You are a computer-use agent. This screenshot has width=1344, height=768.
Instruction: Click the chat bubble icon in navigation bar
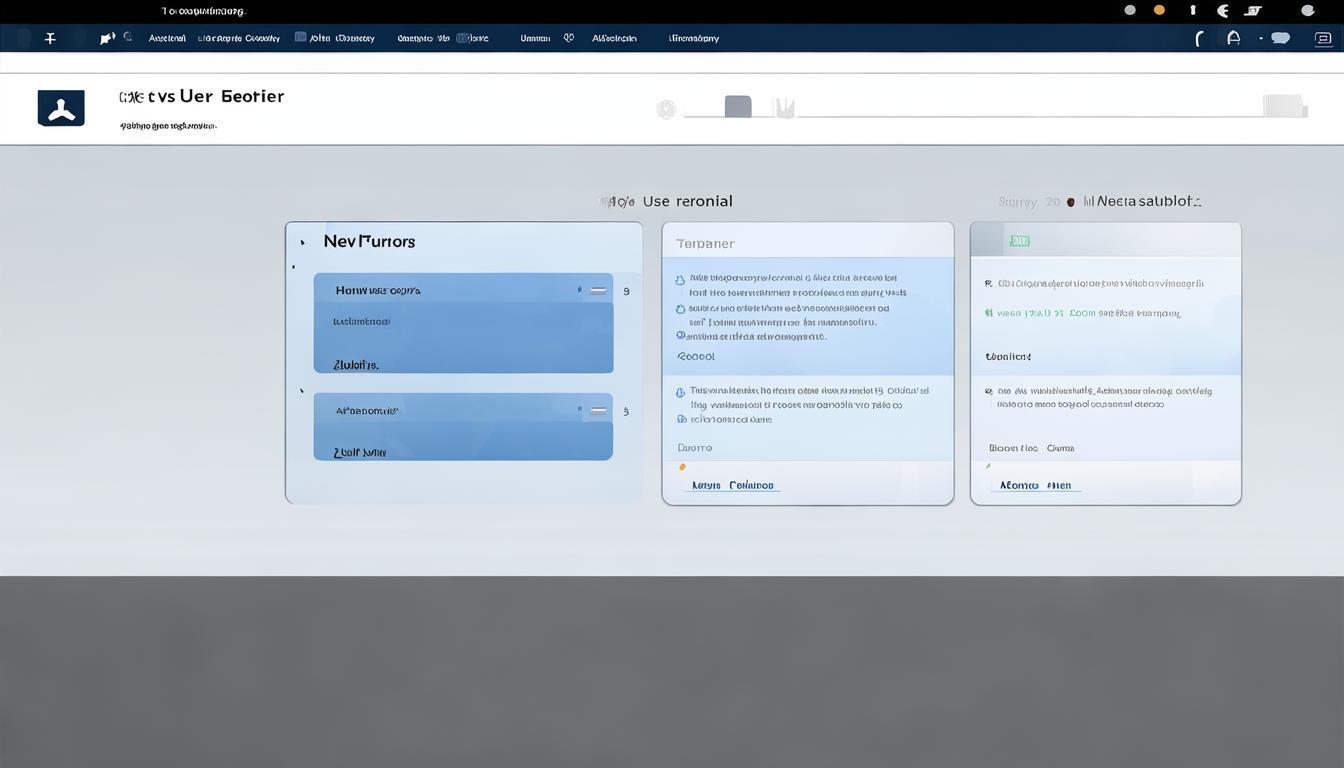tap(1280, 38)
